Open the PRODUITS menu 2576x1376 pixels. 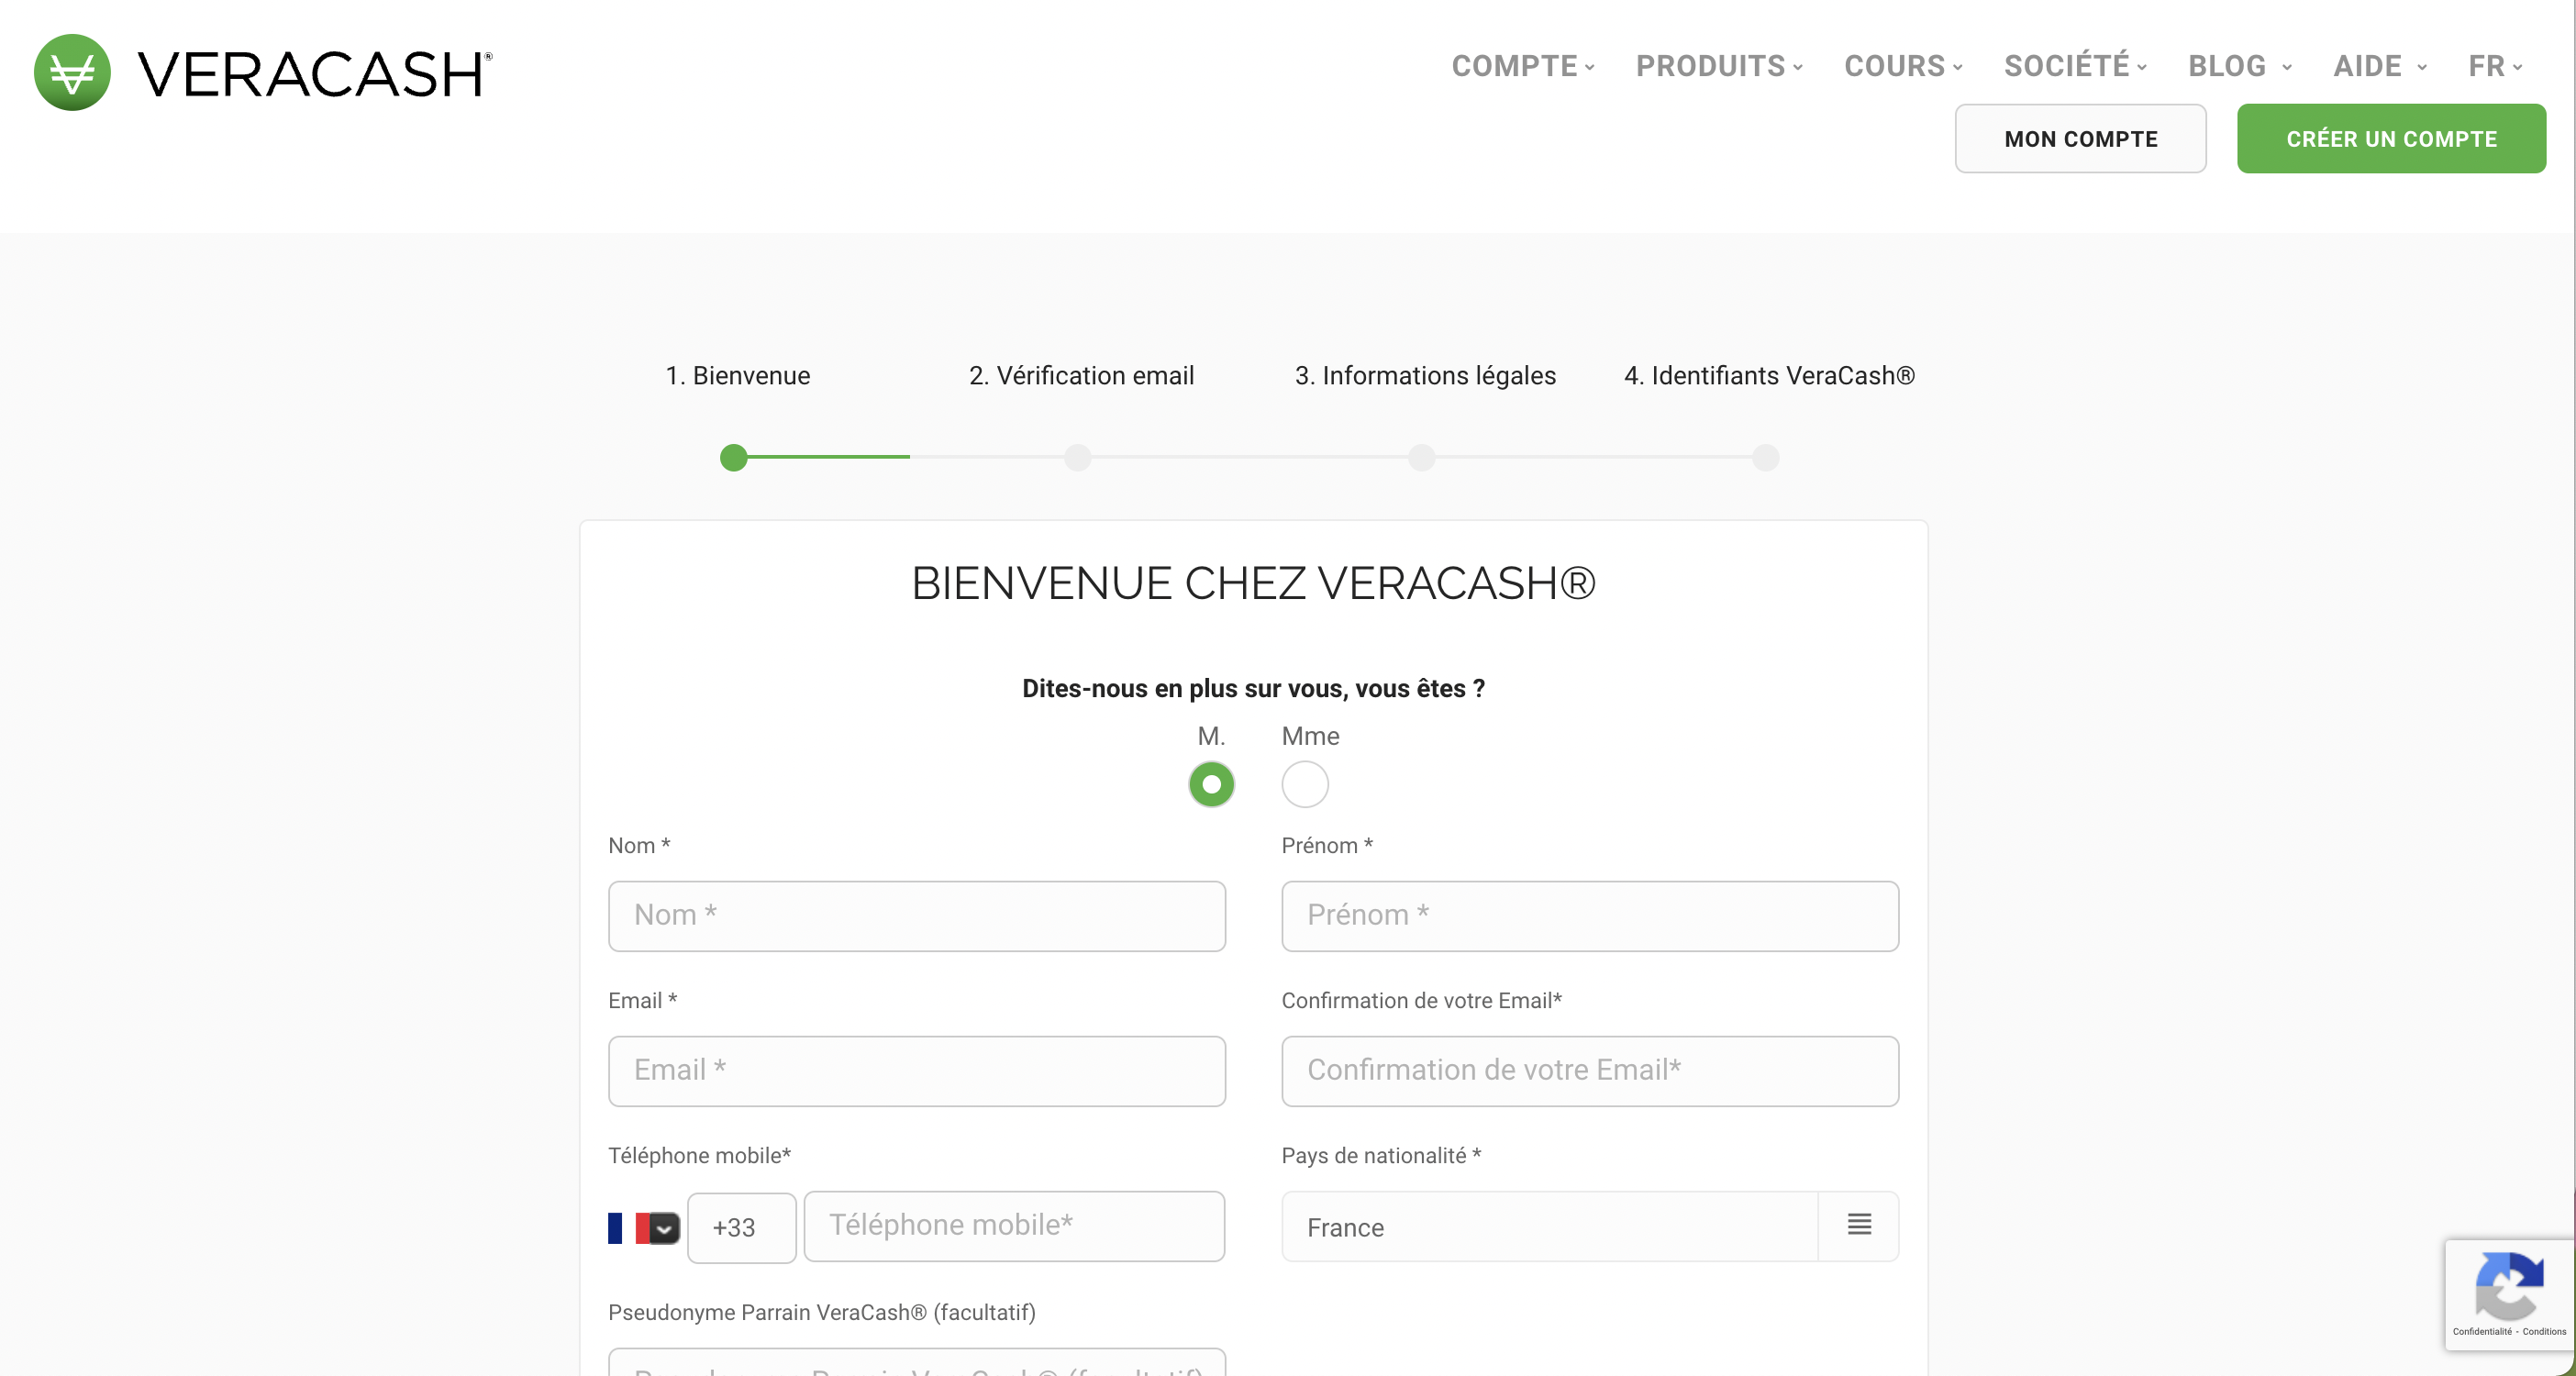pos(1719,66)
